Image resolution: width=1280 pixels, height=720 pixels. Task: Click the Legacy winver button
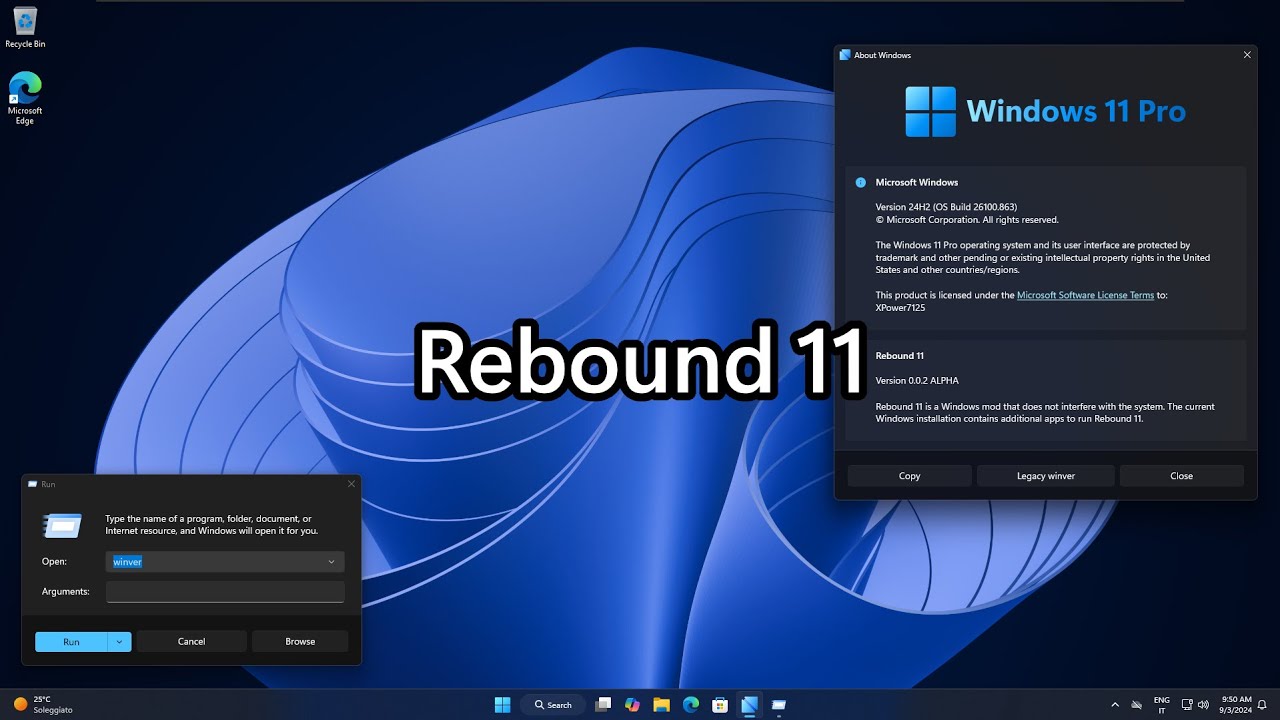1045,475
